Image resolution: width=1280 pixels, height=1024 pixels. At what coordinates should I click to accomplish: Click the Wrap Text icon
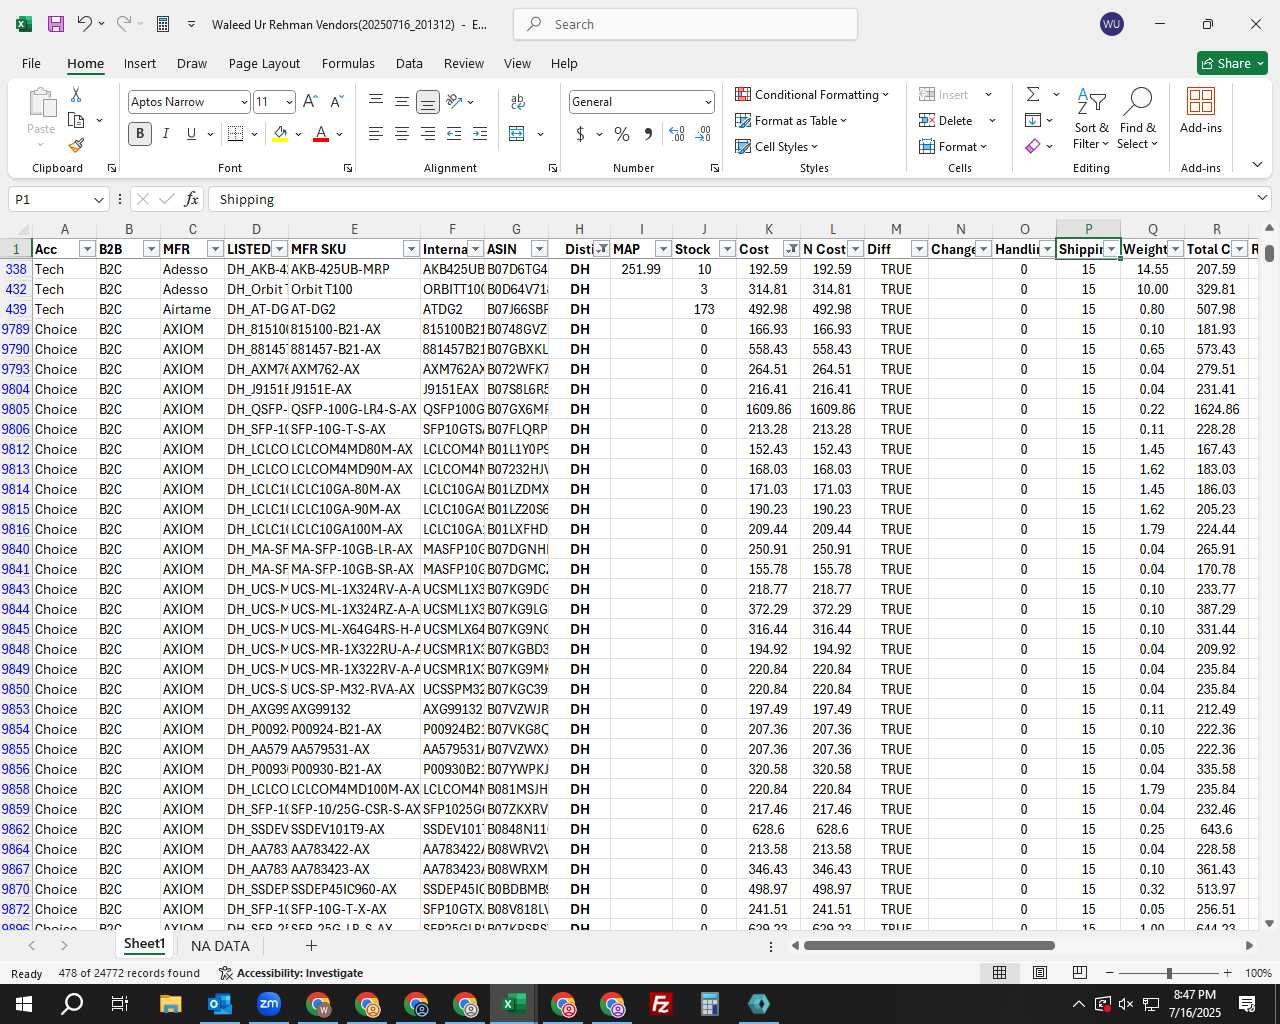pyautogui.click(x=518, y=102)
